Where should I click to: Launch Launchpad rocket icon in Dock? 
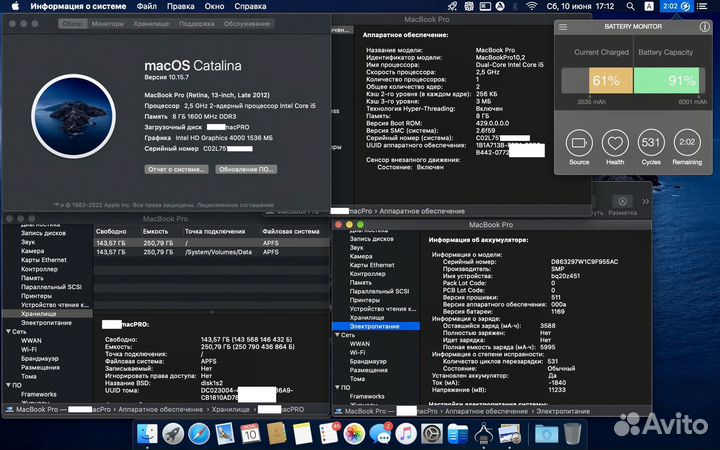pyautogui.click(x=173, y=434)
